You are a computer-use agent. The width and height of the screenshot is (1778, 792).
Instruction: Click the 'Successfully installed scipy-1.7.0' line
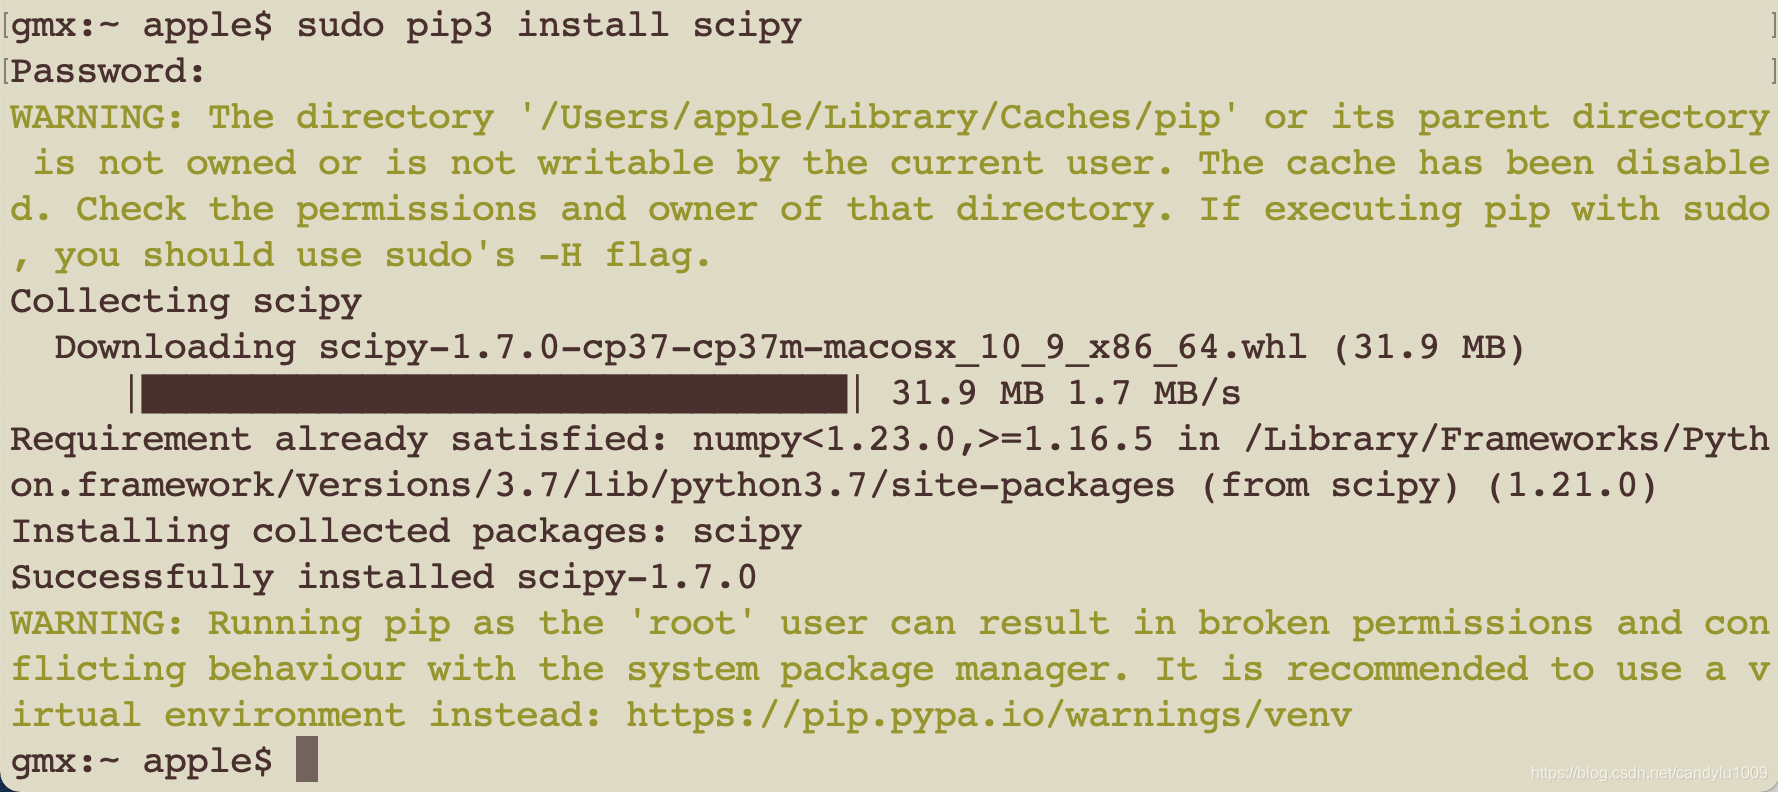[384, 578]
